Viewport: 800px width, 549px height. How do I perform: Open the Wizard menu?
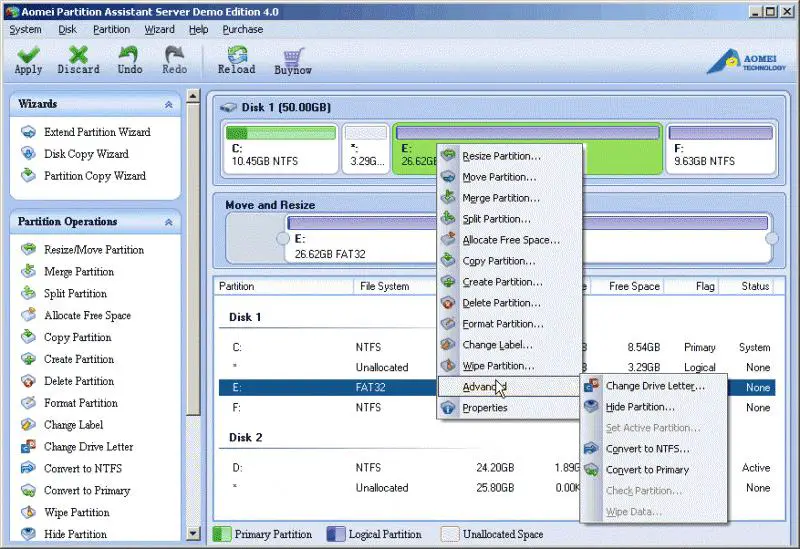coord(159,30)
